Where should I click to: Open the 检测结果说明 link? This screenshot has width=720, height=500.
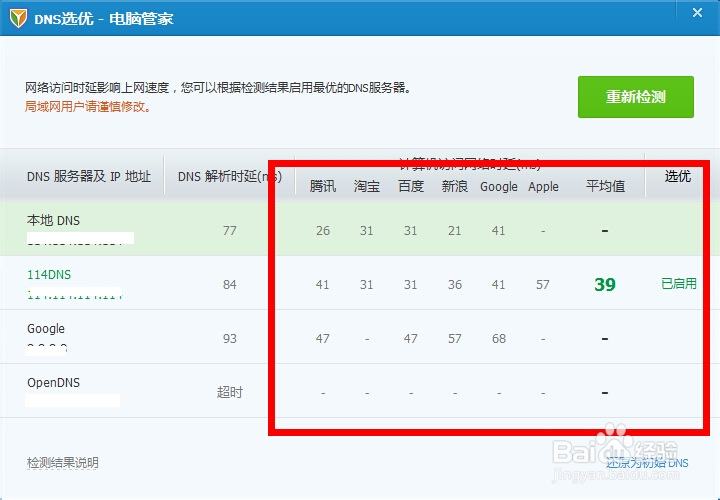[x=62, y=462]
